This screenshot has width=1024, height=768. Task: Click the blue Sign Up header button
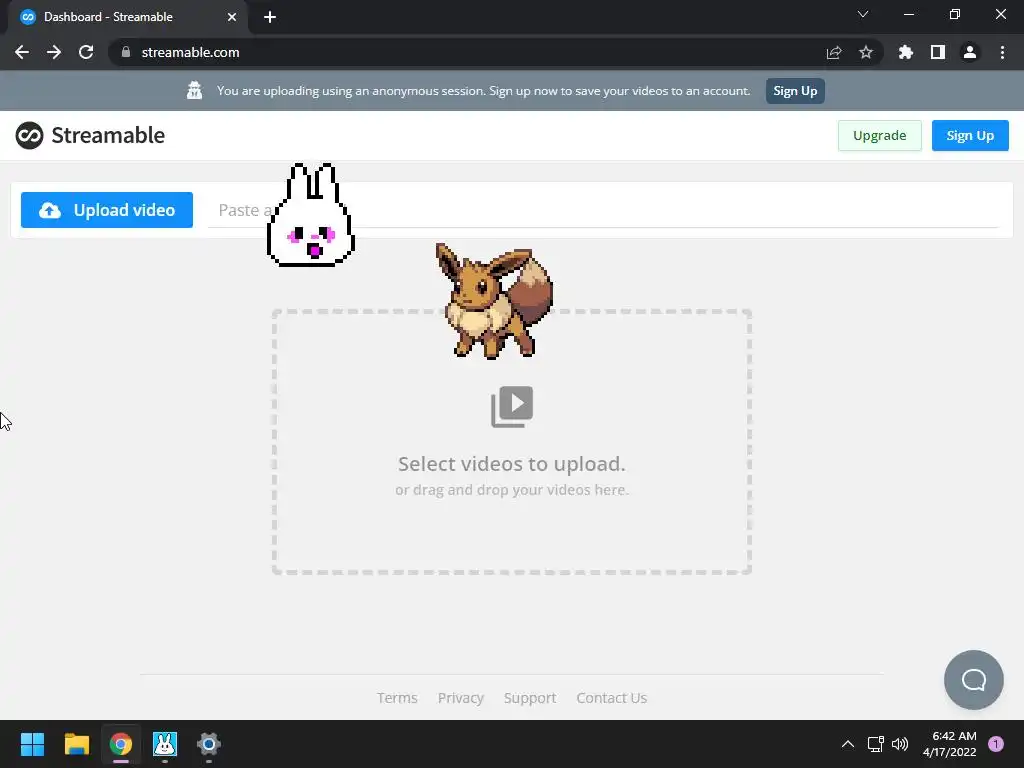click(x=970, y=135)
